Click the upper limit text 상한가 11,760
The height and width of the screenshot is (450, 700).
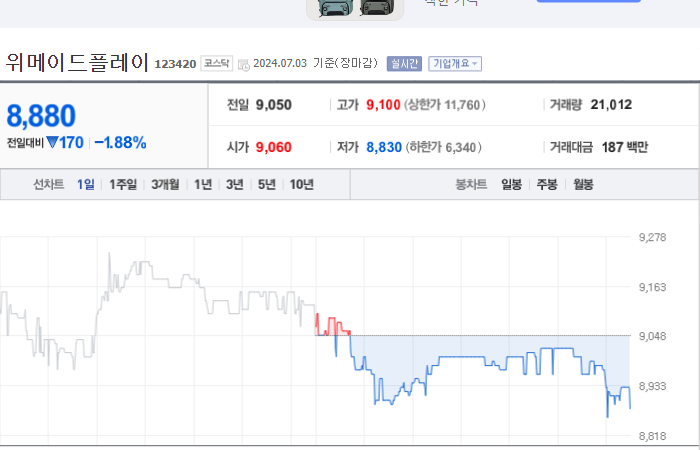(x=445, y=105)
